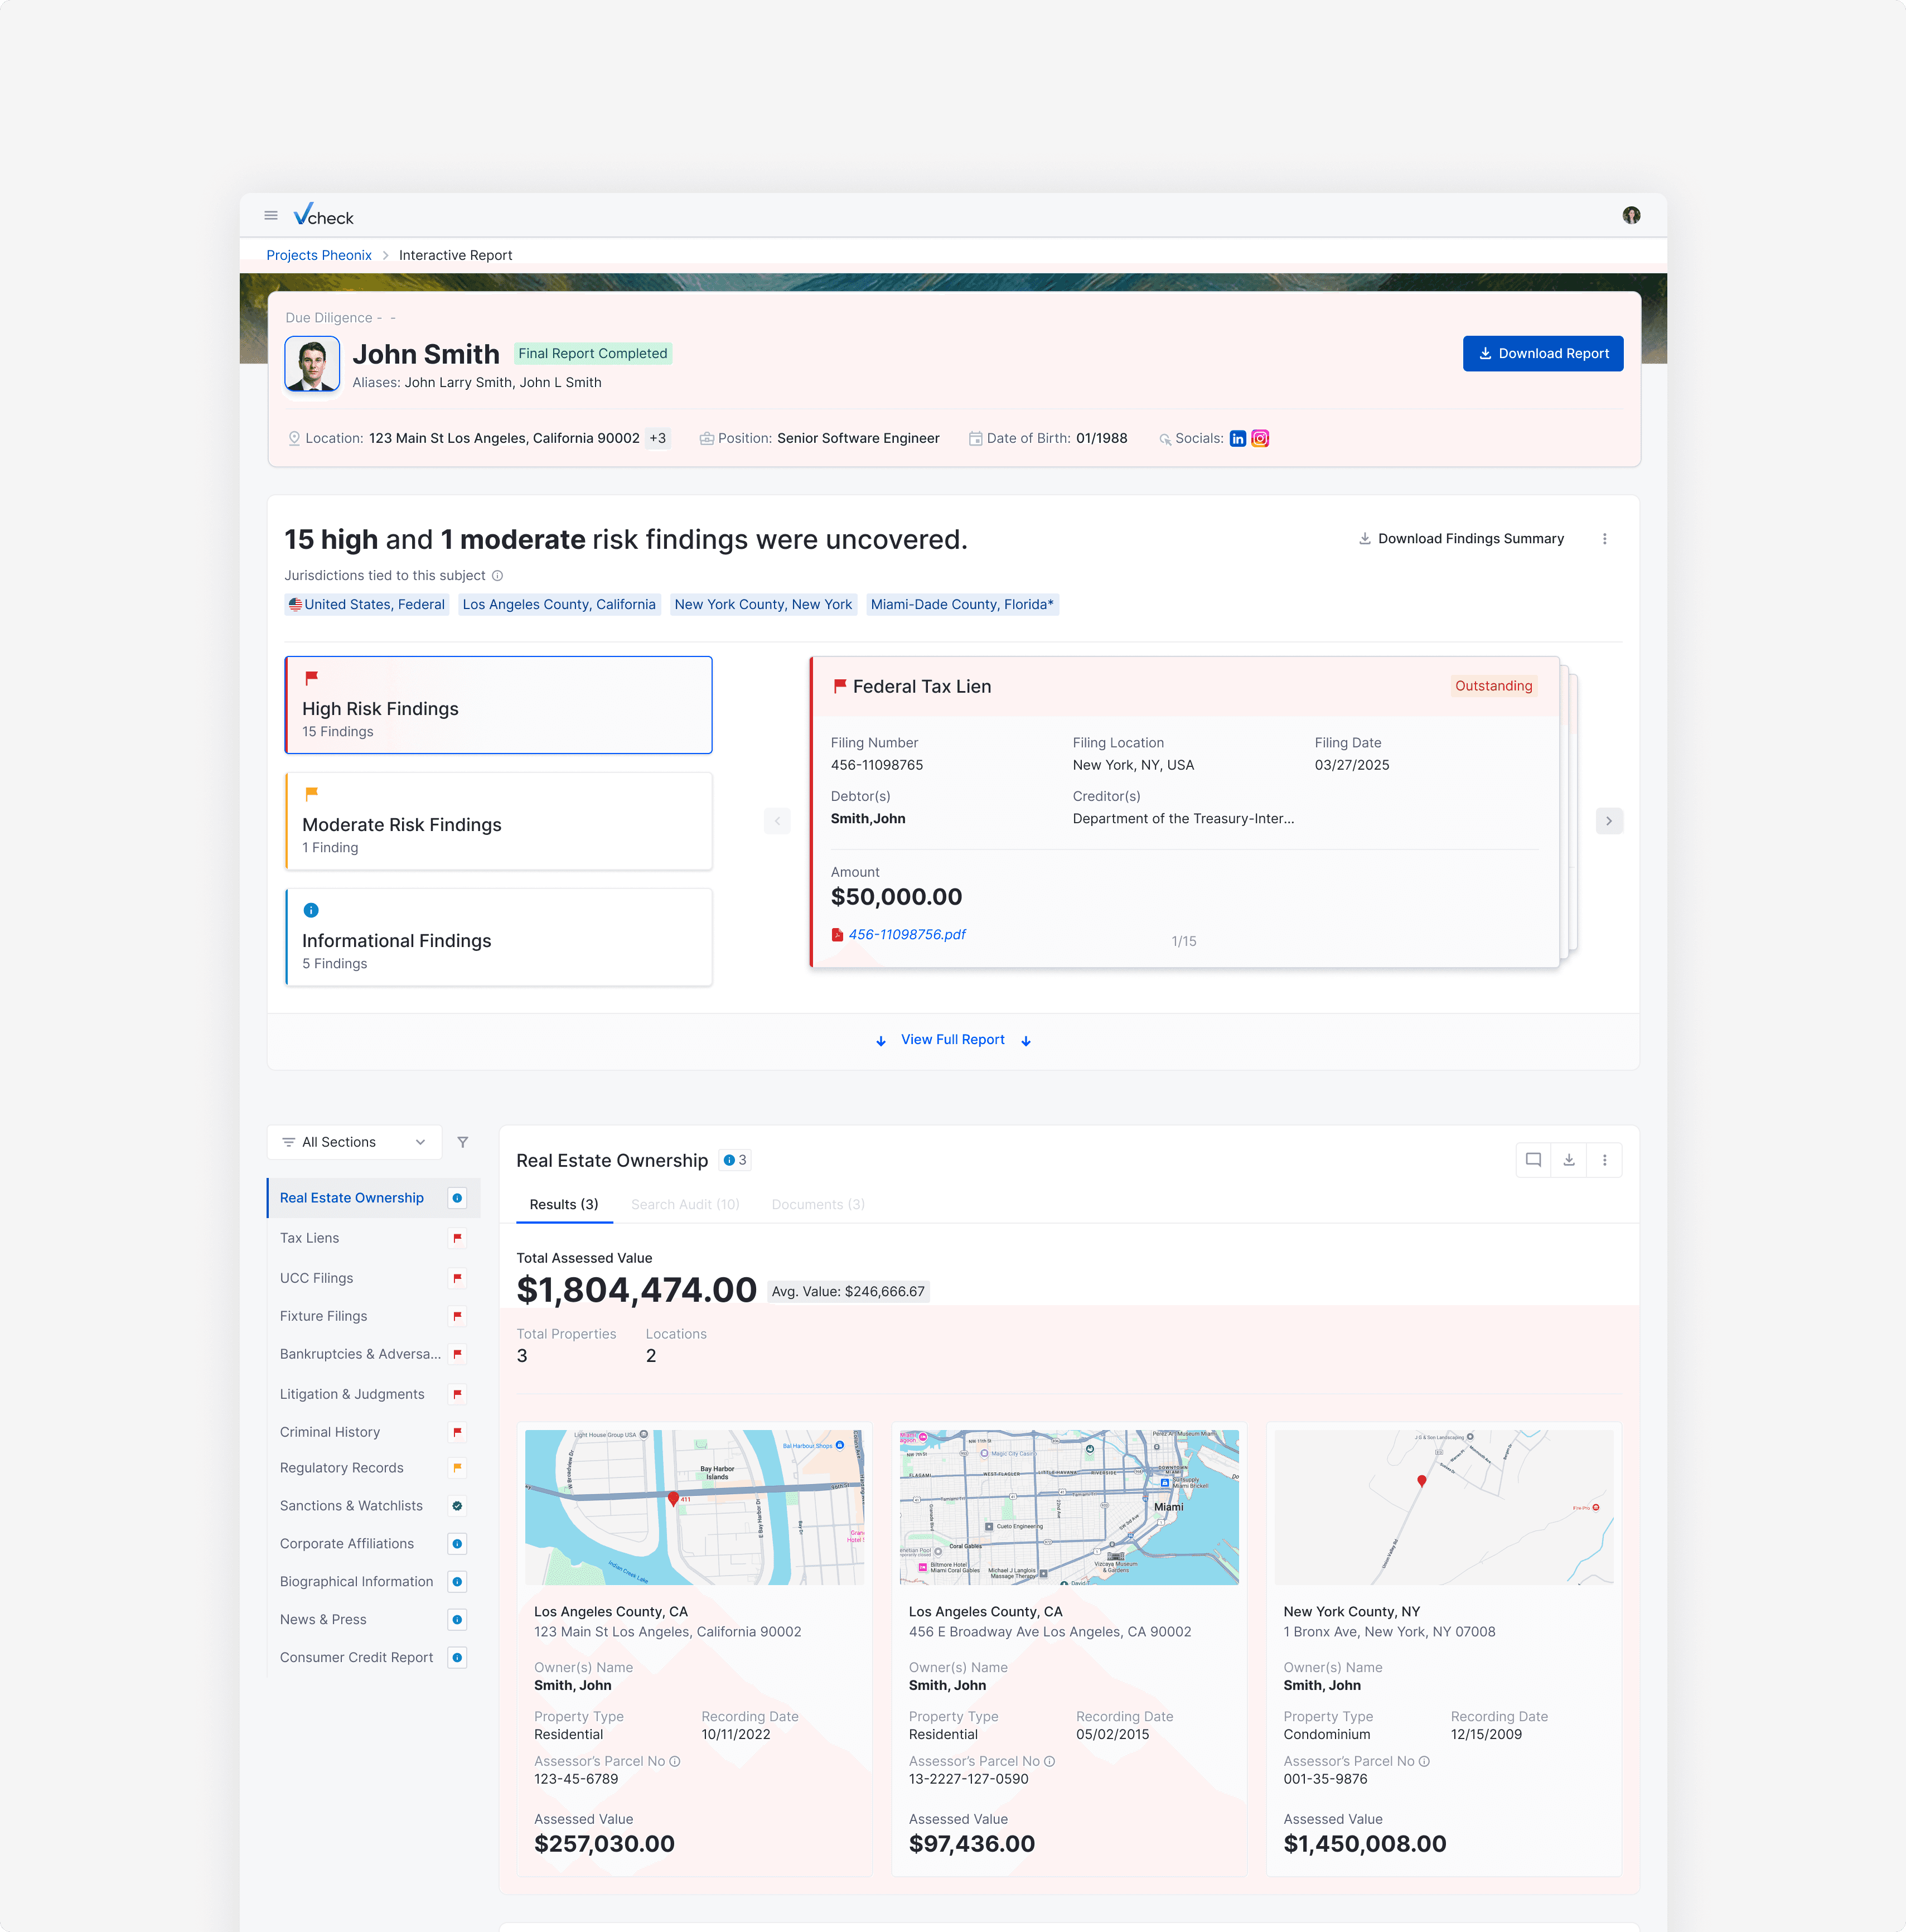Open comment icon in Real Estate Ownership

(x=1533, y=1160)
